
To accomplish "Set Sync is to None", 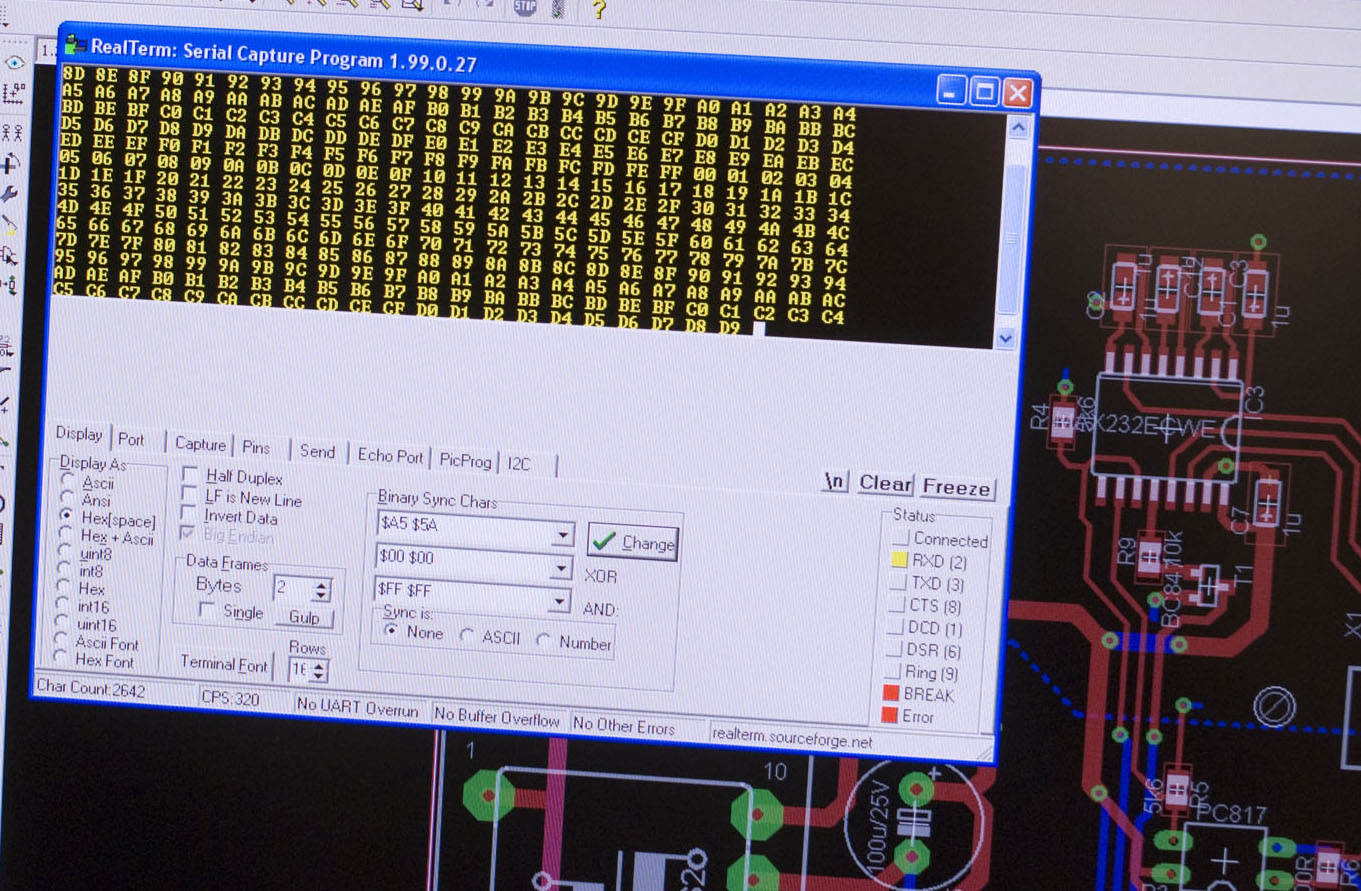I will click(x=391, y=631).
